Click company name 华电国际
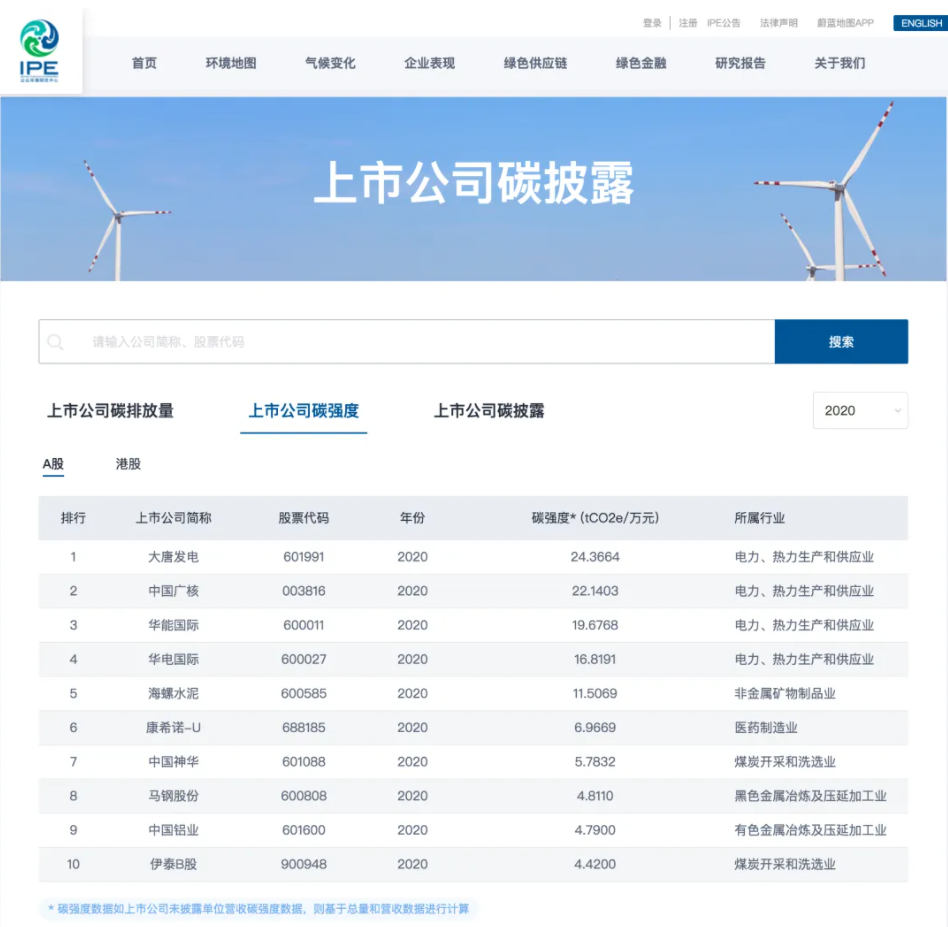 click(174, 659)
